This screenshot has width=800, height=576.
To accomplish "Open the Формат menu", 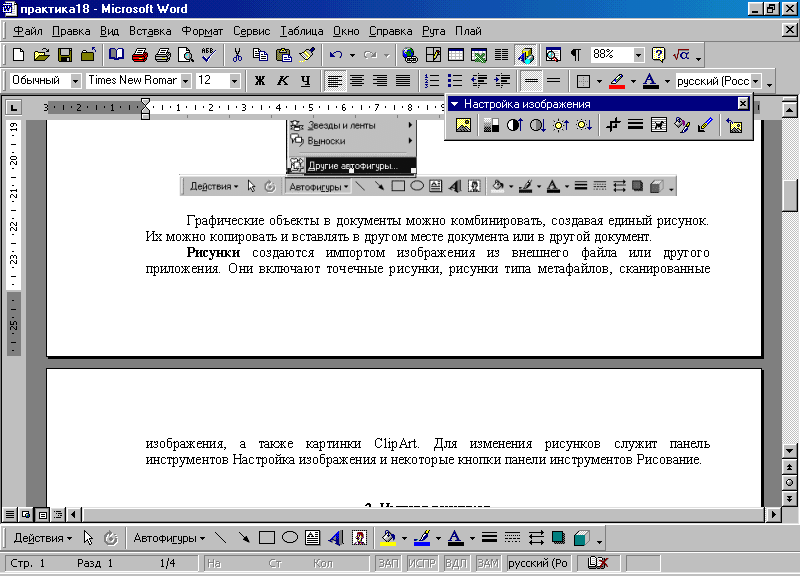I will pos(202,31).
